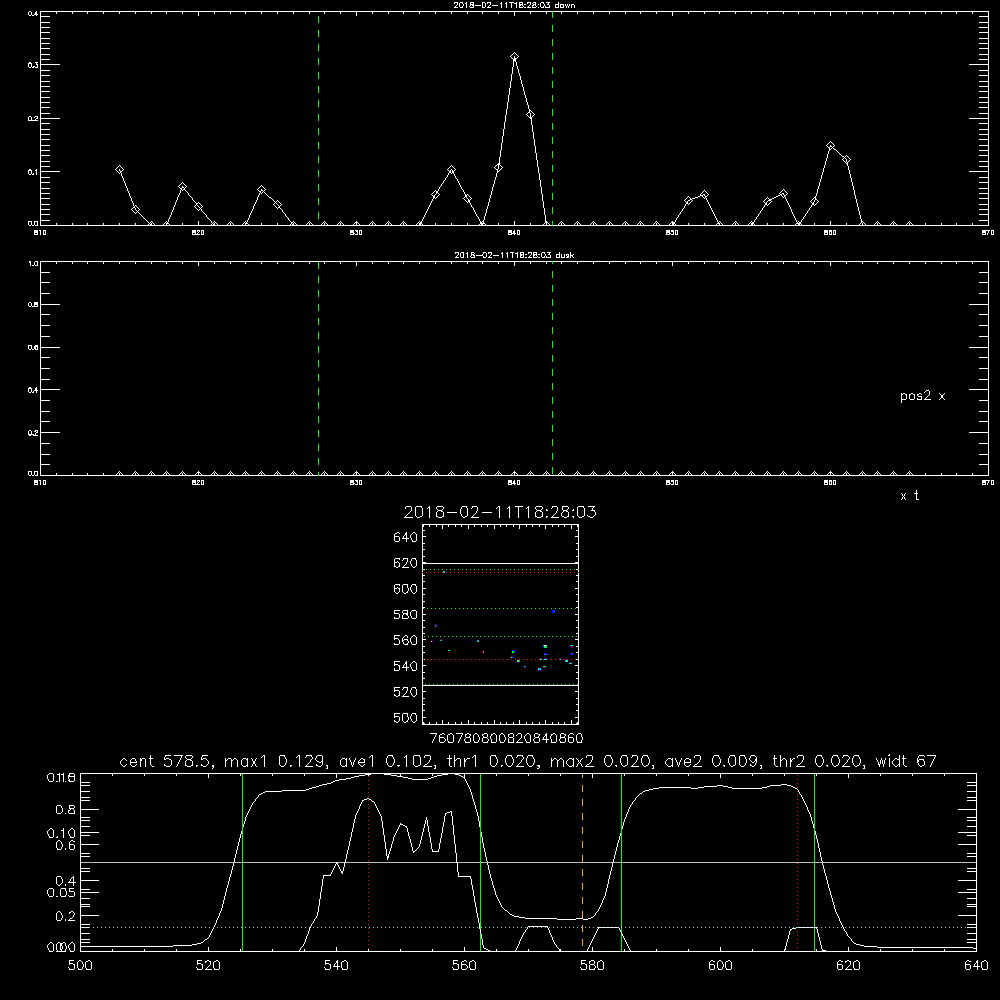The width and height of the screenshot is (1000, 1000).
Task: Click the green vertical line near 615 in bottom plot
Action: 814,862
